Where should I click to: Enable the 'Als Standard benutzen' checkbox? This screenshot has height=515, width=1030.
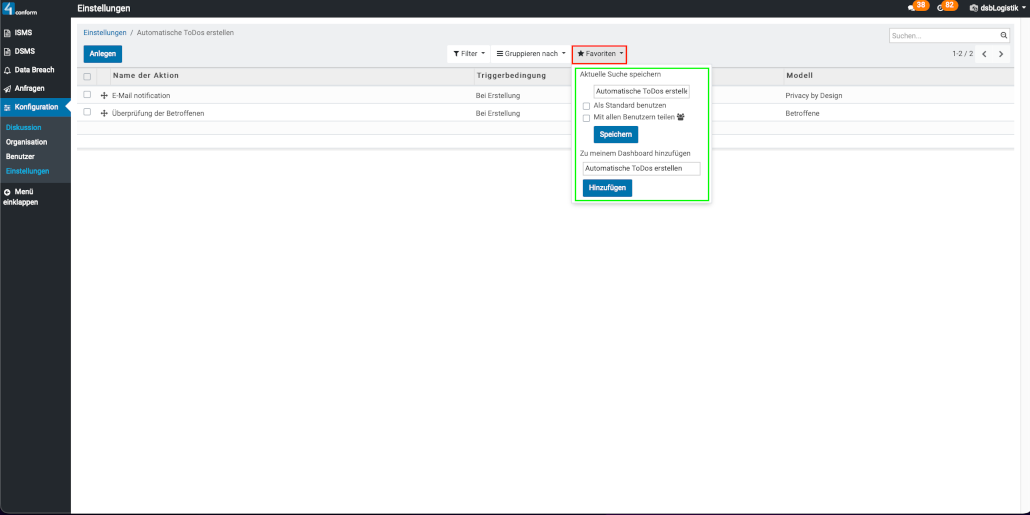pyautogui.click(x=586, y=105)
